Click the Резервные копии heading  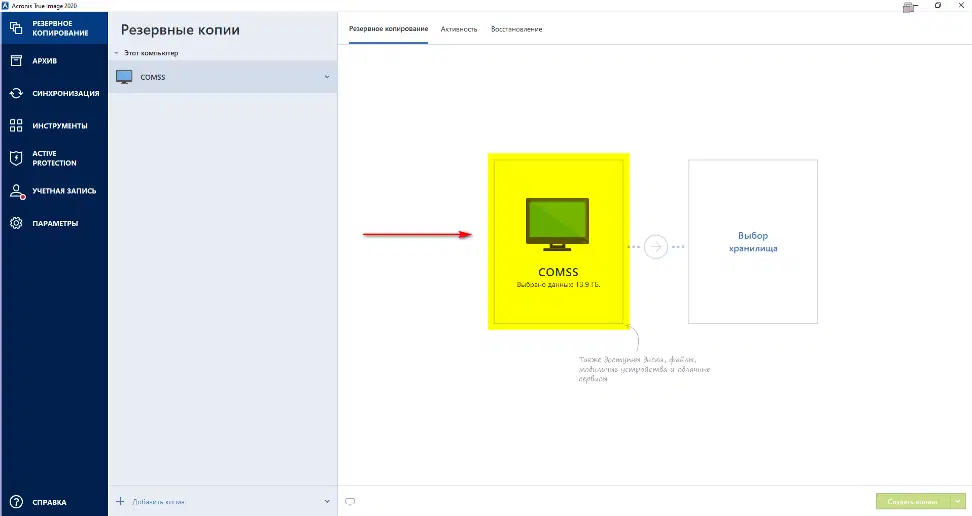point(180,30)
